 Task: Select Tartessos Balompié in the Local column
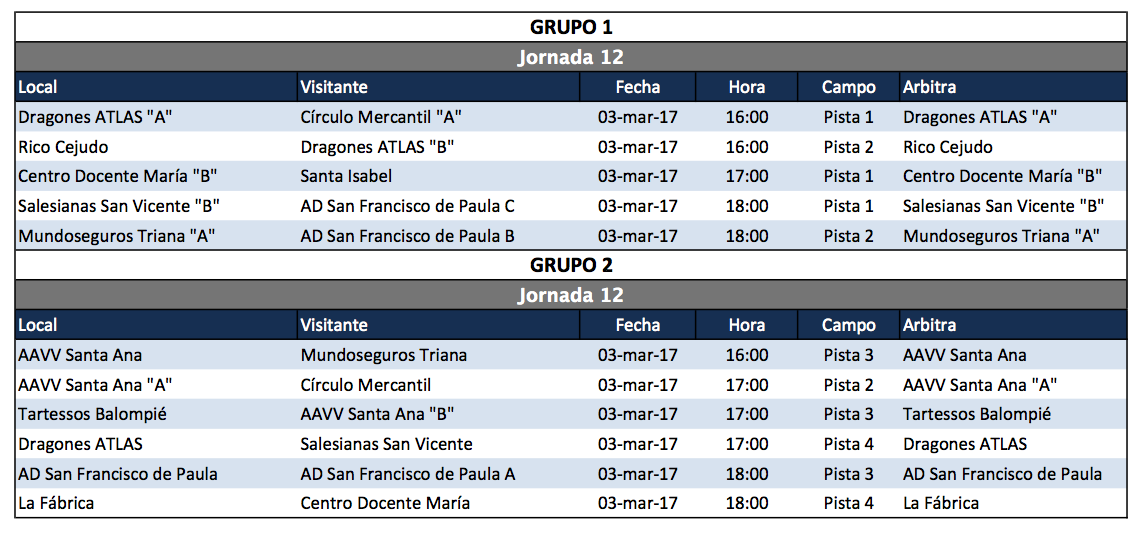(92, 414)
